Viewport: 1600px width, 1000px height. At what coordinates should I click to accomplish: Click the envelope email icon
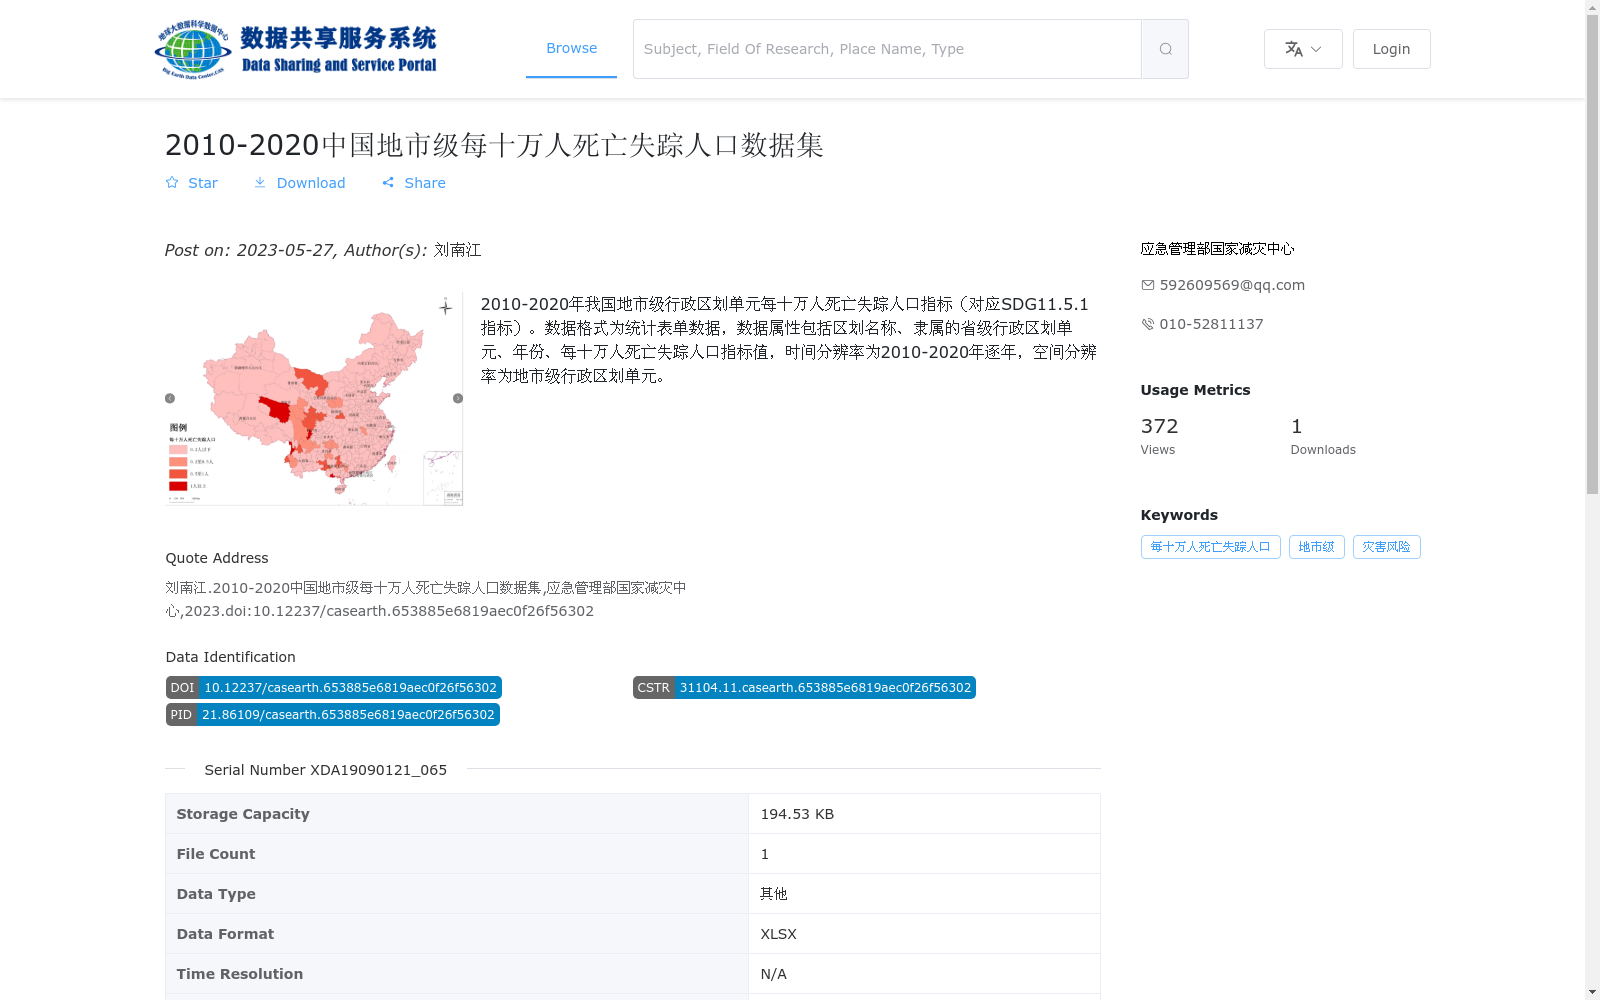(x=1148, y=285)
